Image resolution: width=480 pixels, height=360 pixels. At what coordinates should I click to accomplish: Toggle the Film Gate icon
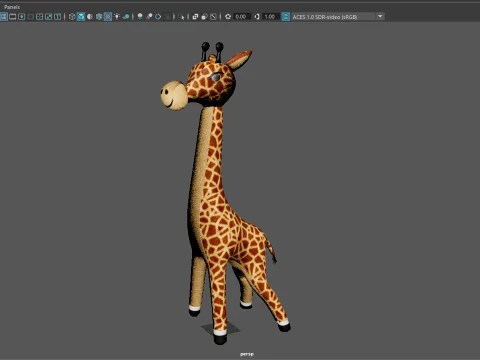pos(13,16)
